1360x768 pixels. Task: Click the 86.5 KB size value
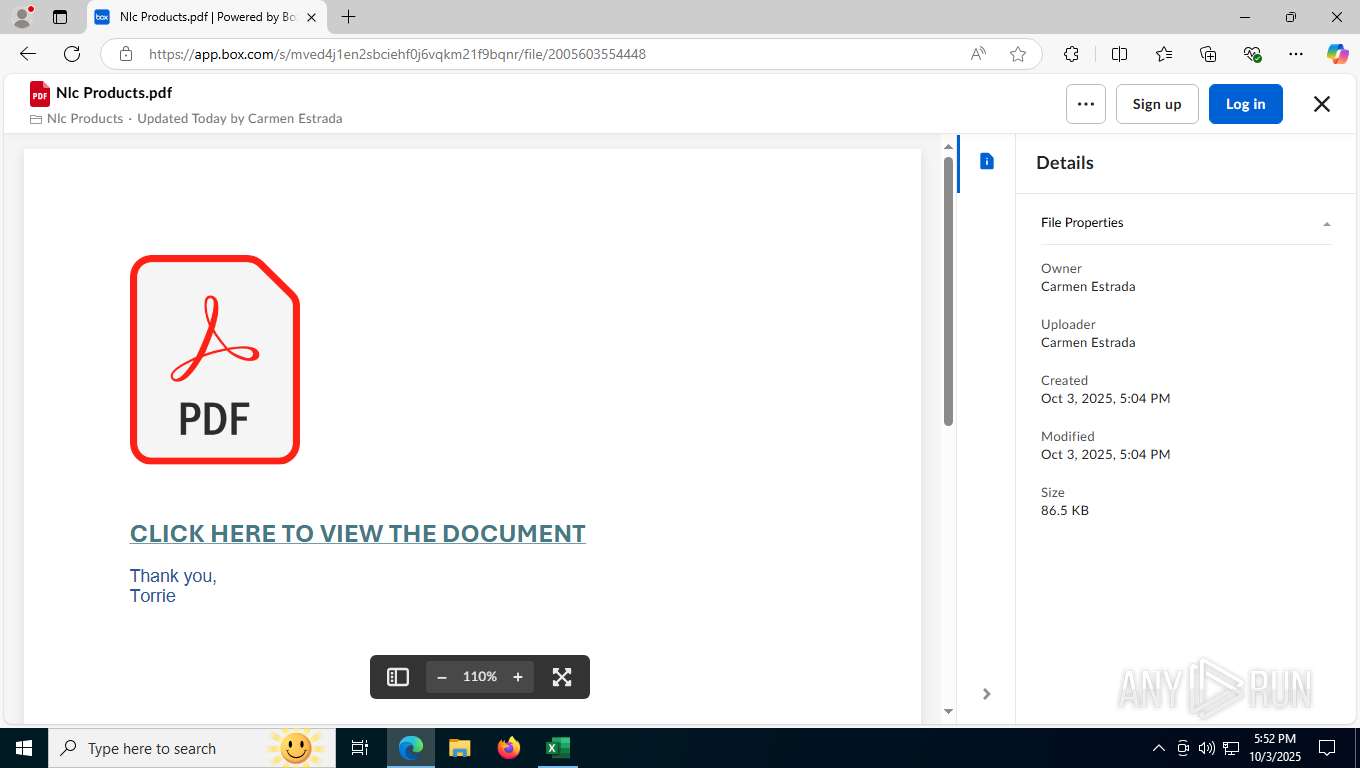click(1065, 510)
